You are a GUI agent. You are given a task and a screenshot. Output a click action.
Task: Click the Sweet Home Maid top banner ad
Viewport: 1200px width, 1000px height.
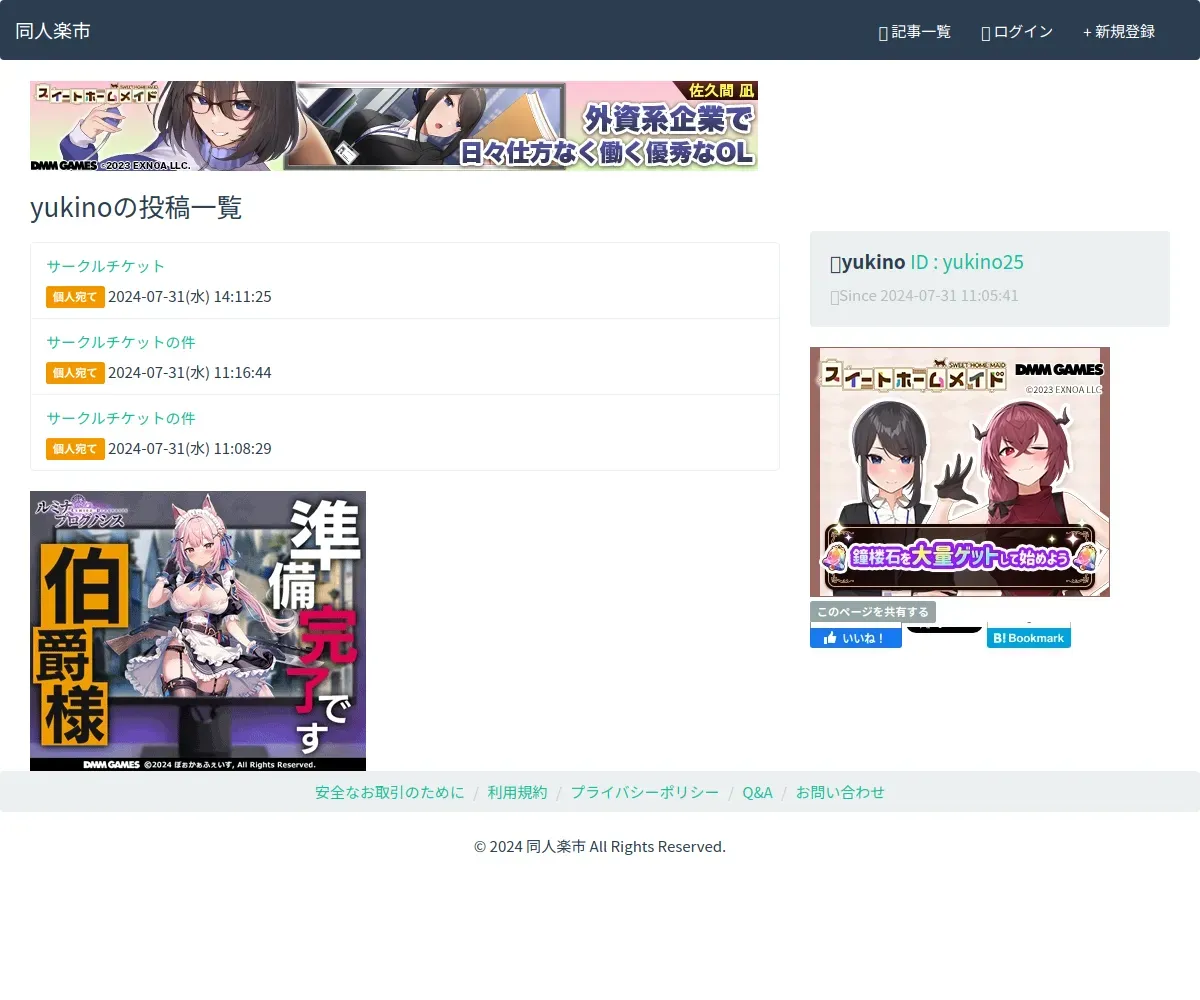[x=394, y=126]
